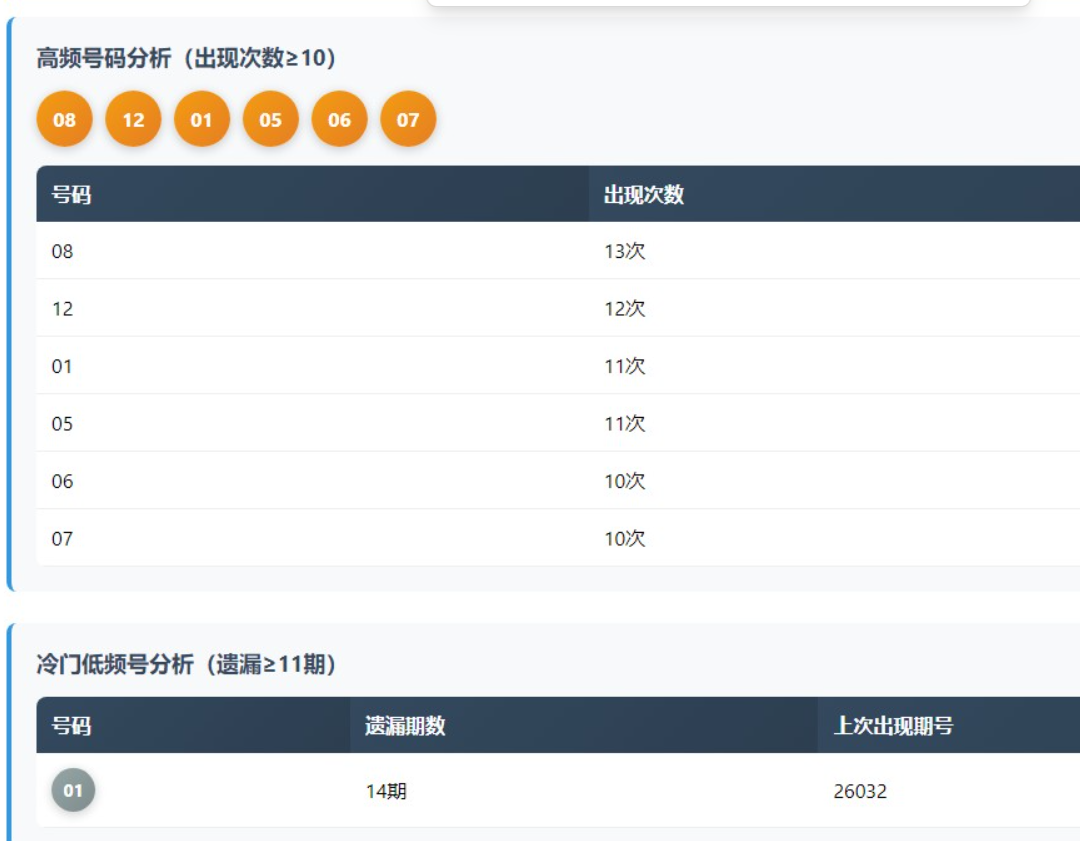Sort by 出现次数 column header

(x=644, y=195)
